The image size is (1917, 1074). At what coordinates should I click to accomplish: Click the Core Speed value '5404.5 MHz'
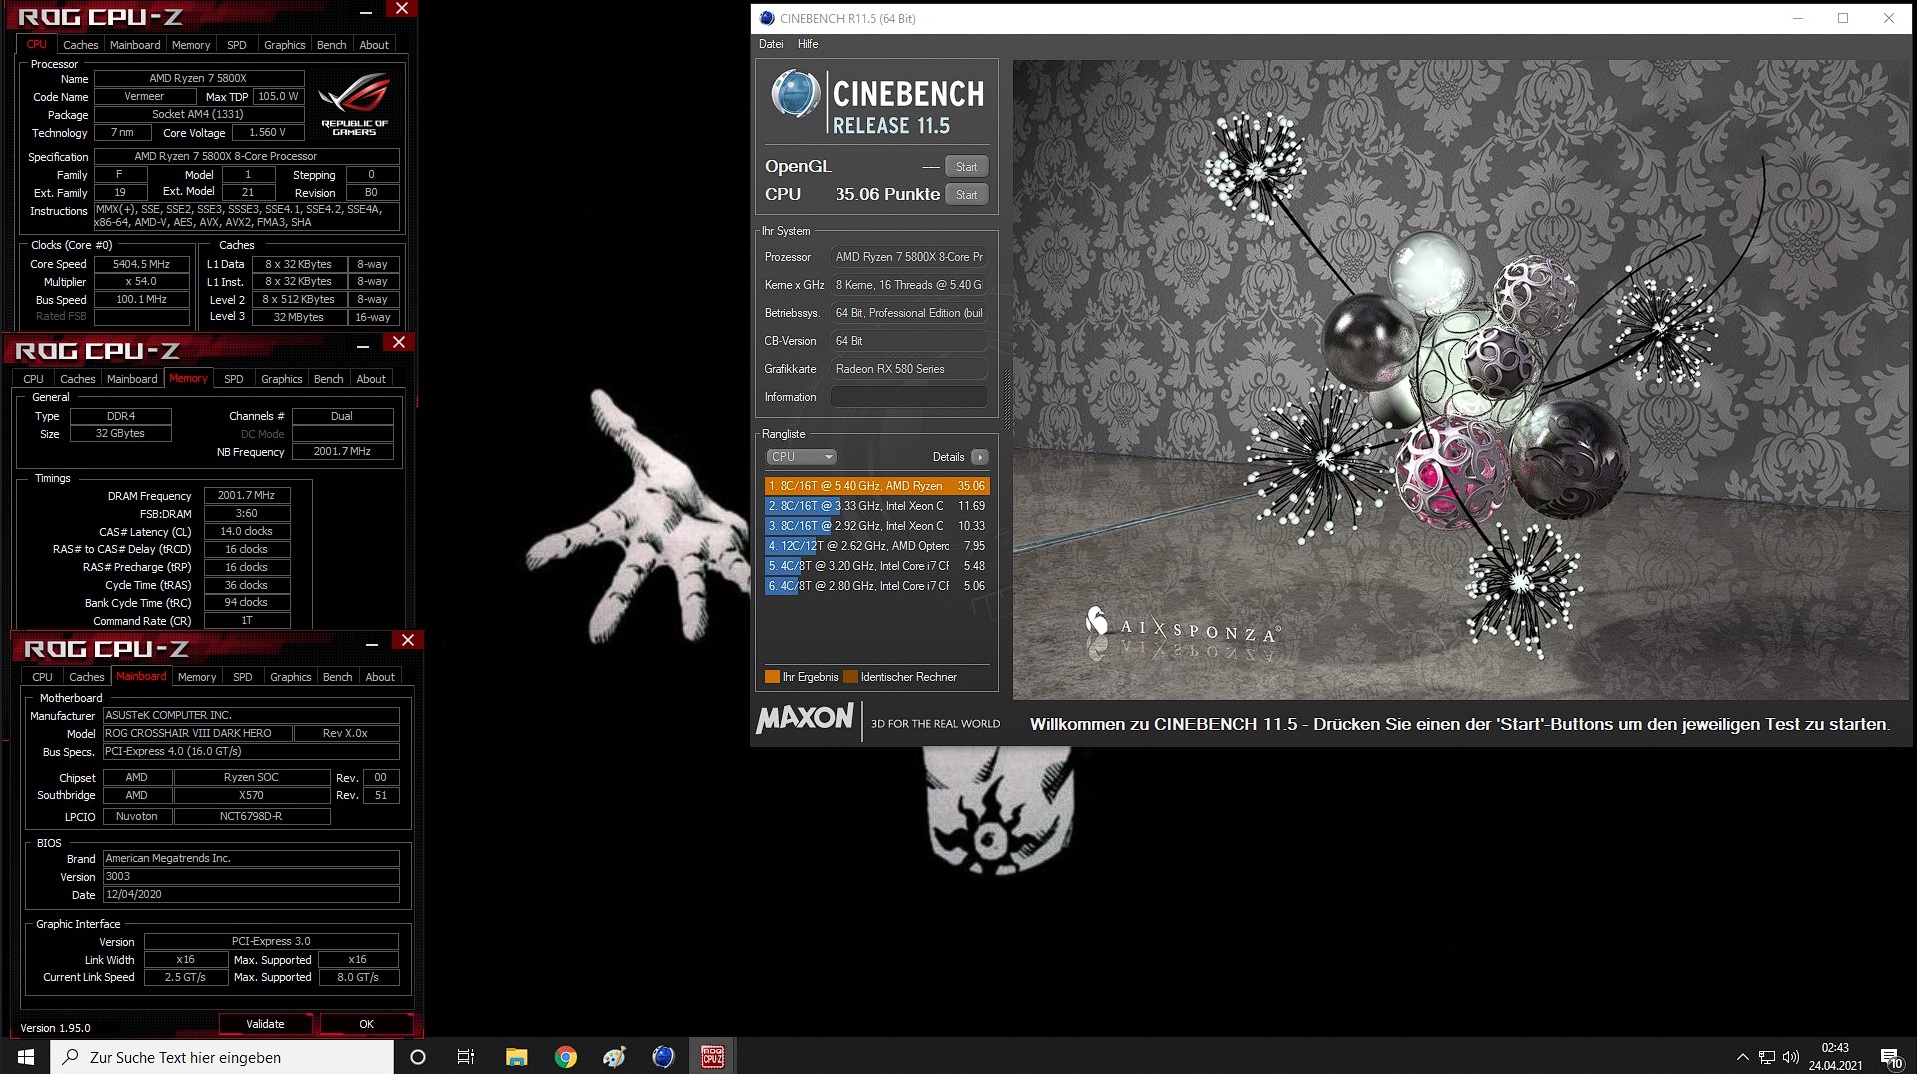[x=141, y=264]
